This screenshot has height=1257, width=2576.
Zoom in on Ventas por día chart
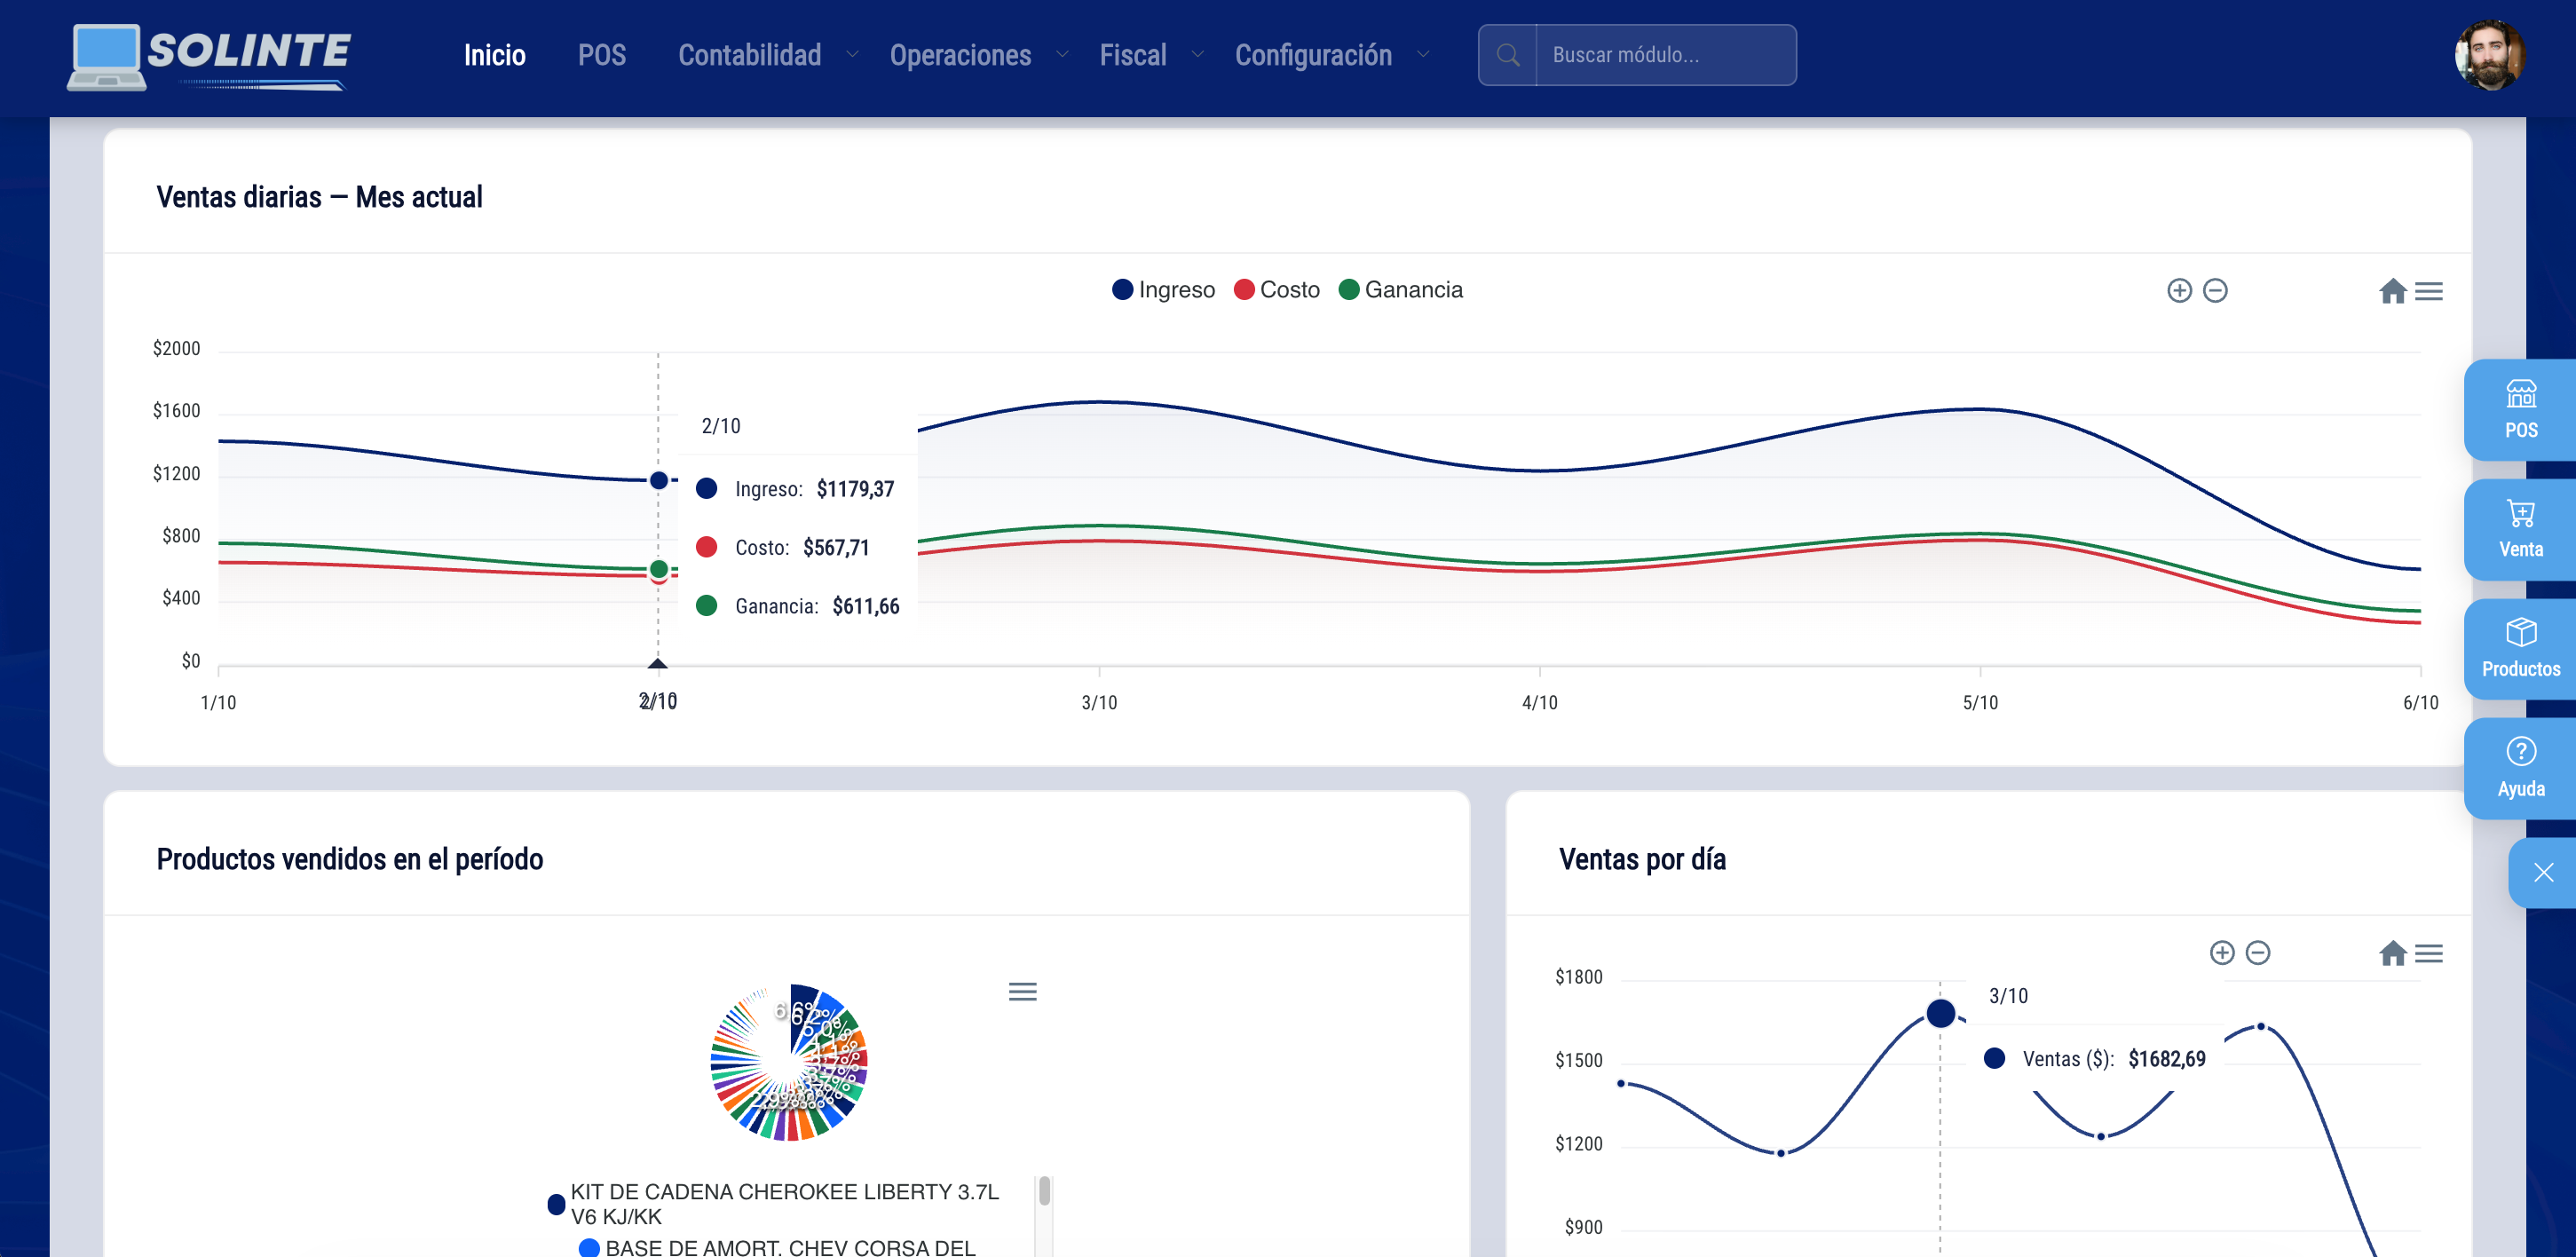point(2221,953)
